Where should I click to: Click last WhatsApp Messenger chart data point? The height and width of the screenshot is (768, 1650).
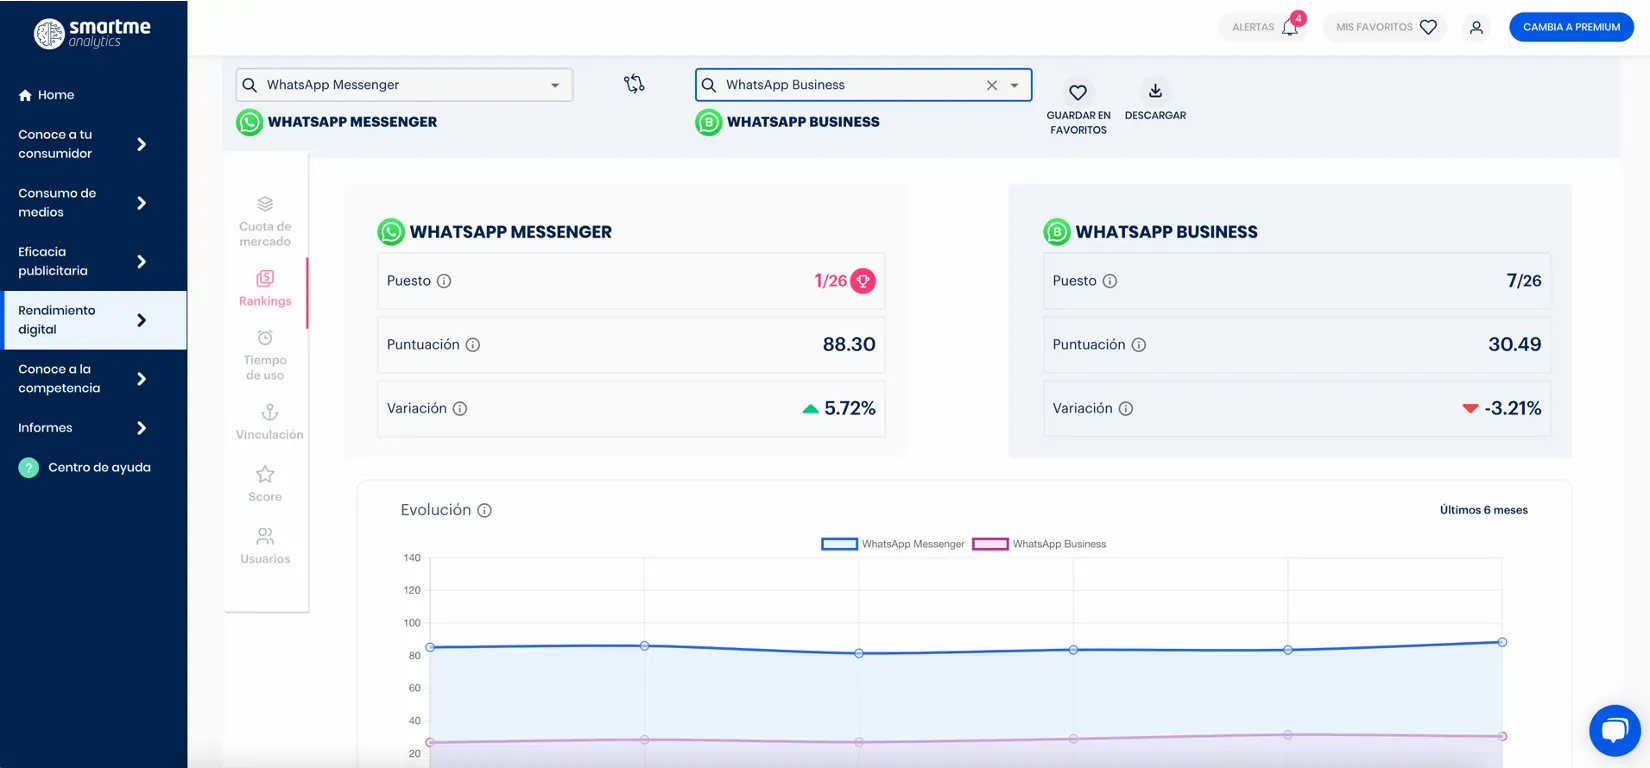pos(1502,642)
